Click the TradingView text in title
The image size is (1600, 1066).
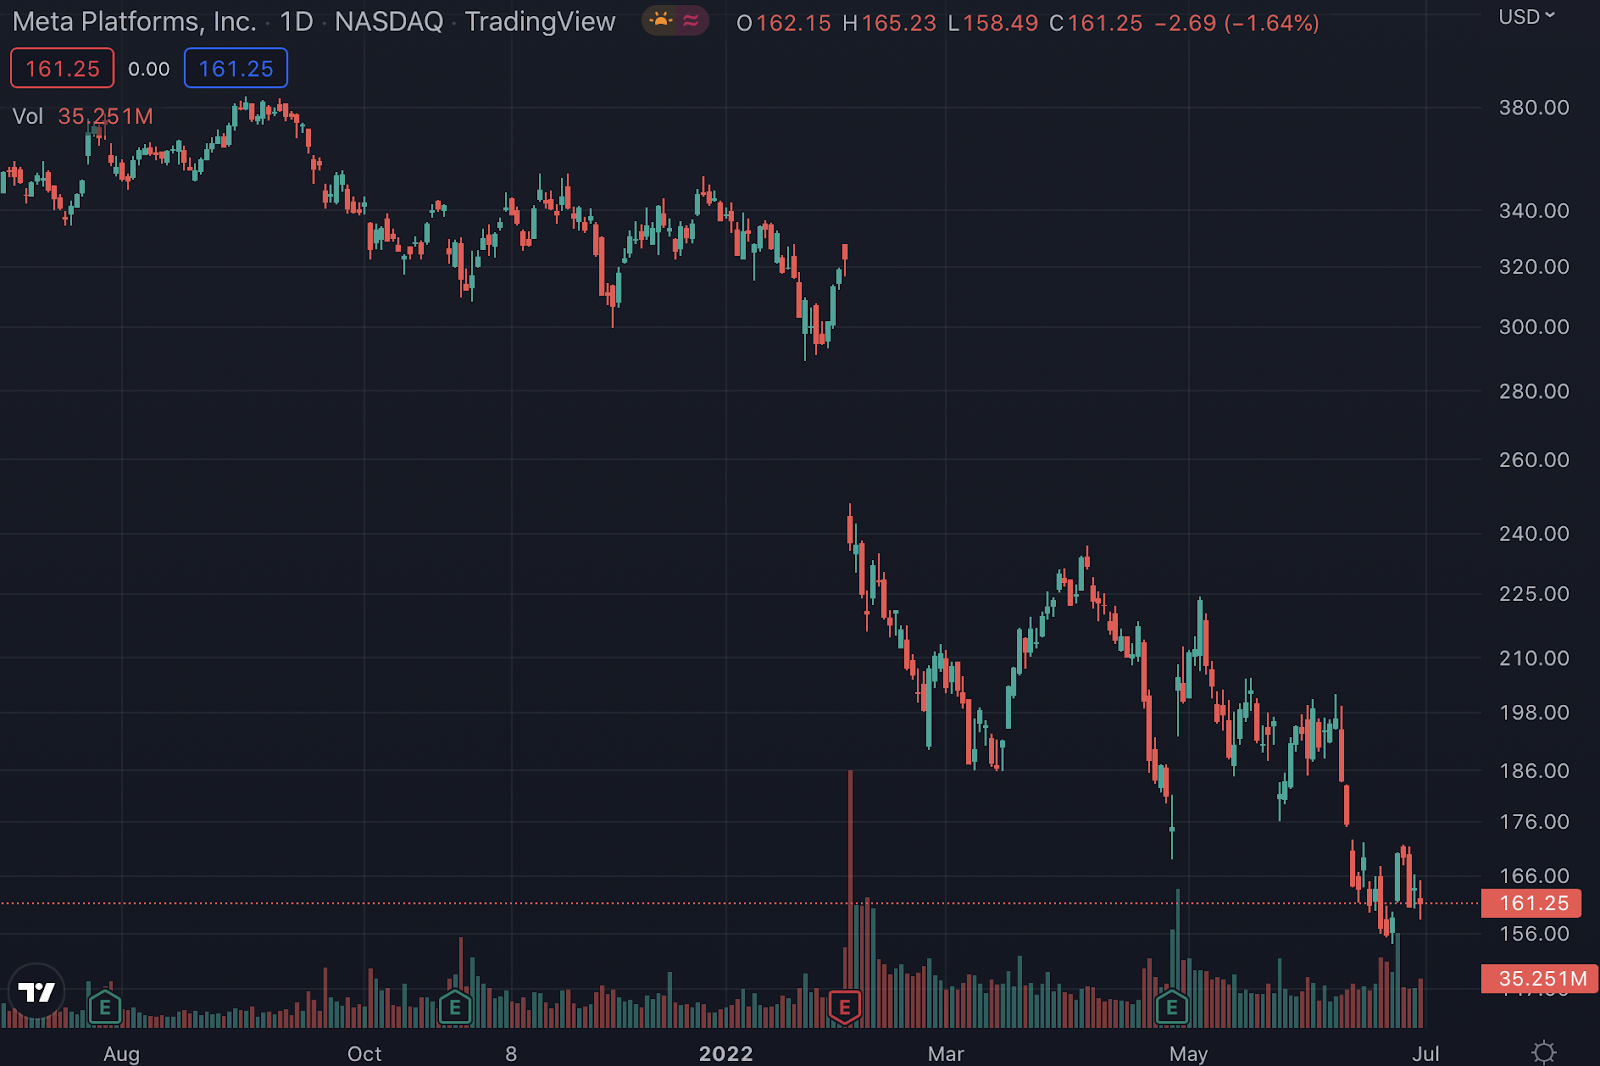[x=540, y=22]
